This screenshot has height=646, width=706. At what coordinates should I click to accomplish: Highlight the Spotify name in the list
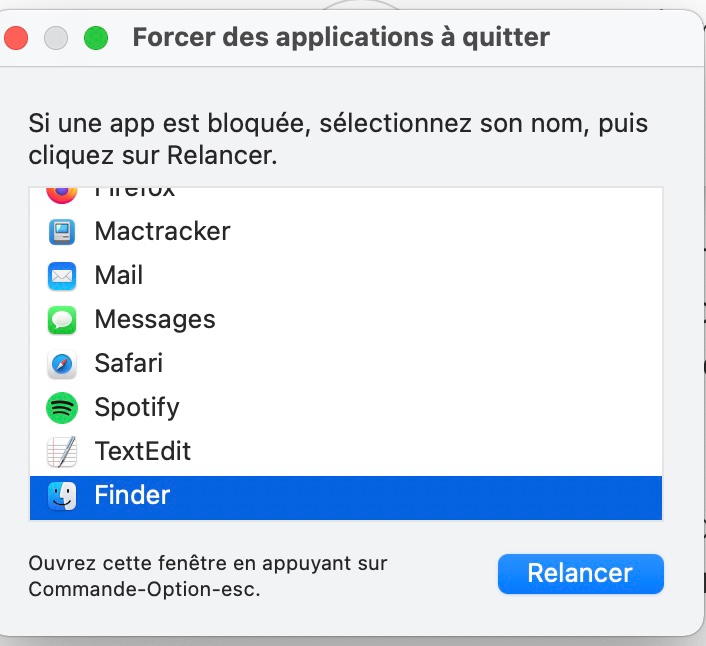(137, 408)
